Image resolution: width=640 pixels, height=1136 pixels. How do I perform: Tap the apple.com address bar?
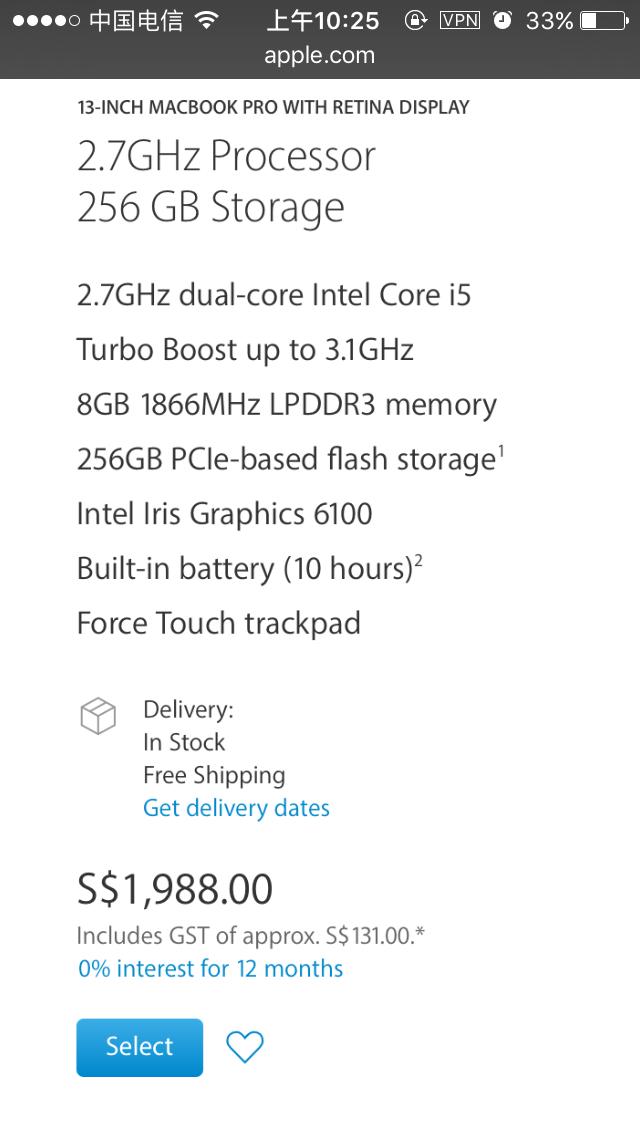320,55
